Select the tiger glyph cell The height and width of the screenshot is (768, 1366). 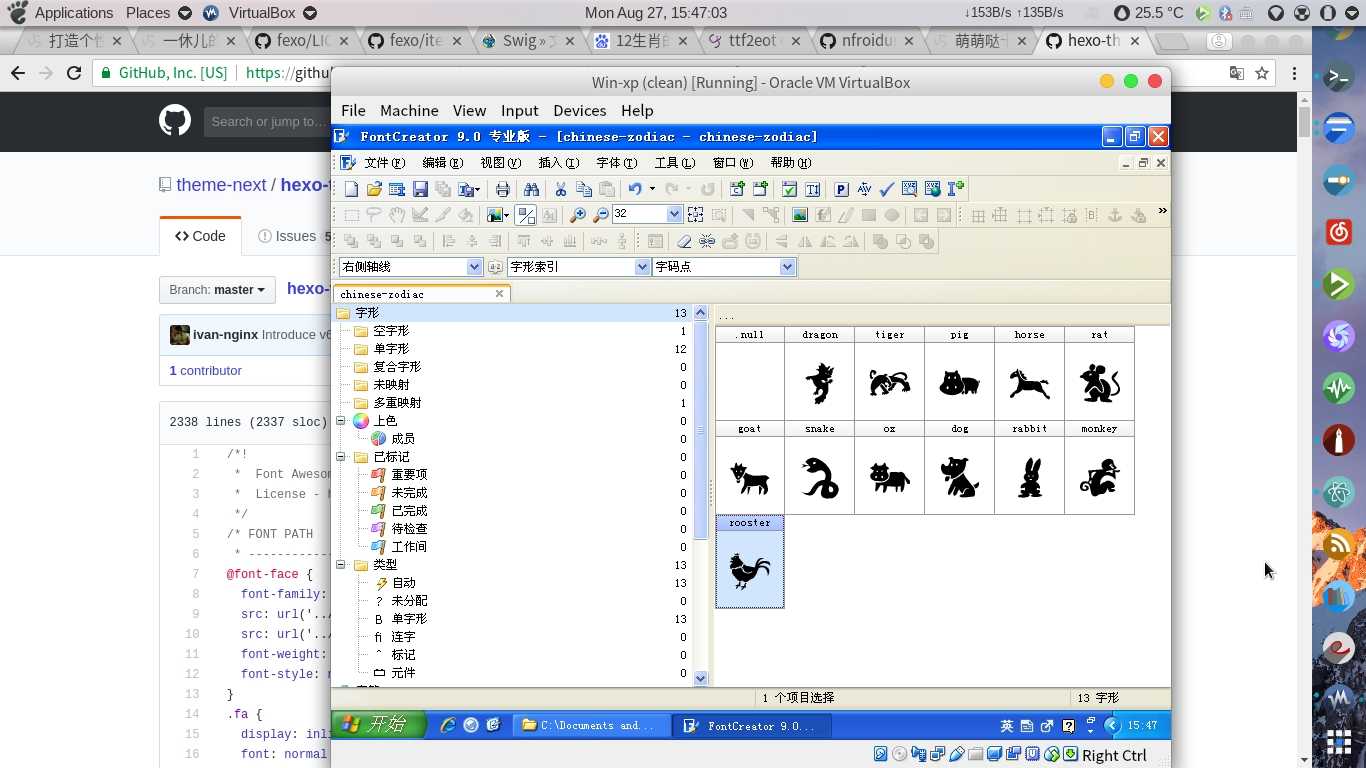(890, 374)
